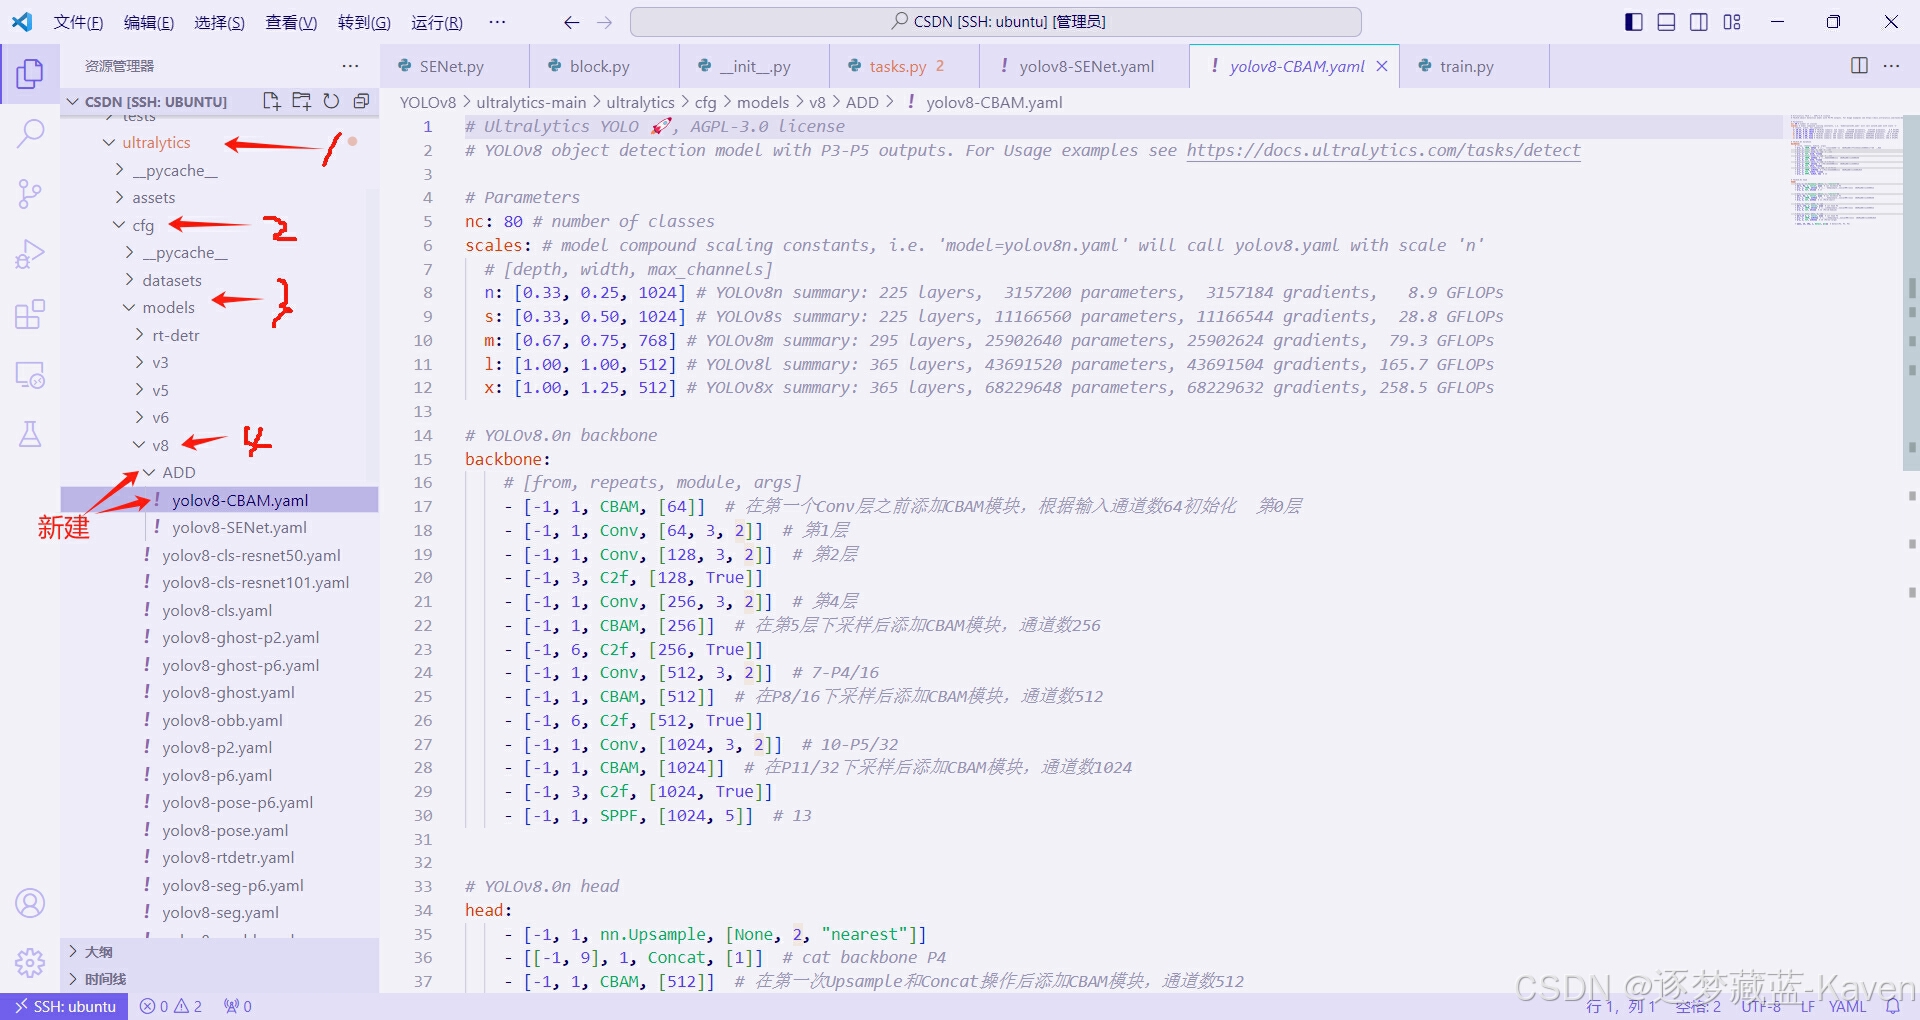Switch to the train.py tab
This screenshot has width=1920, height=1020.
(x=1473, y=66)
